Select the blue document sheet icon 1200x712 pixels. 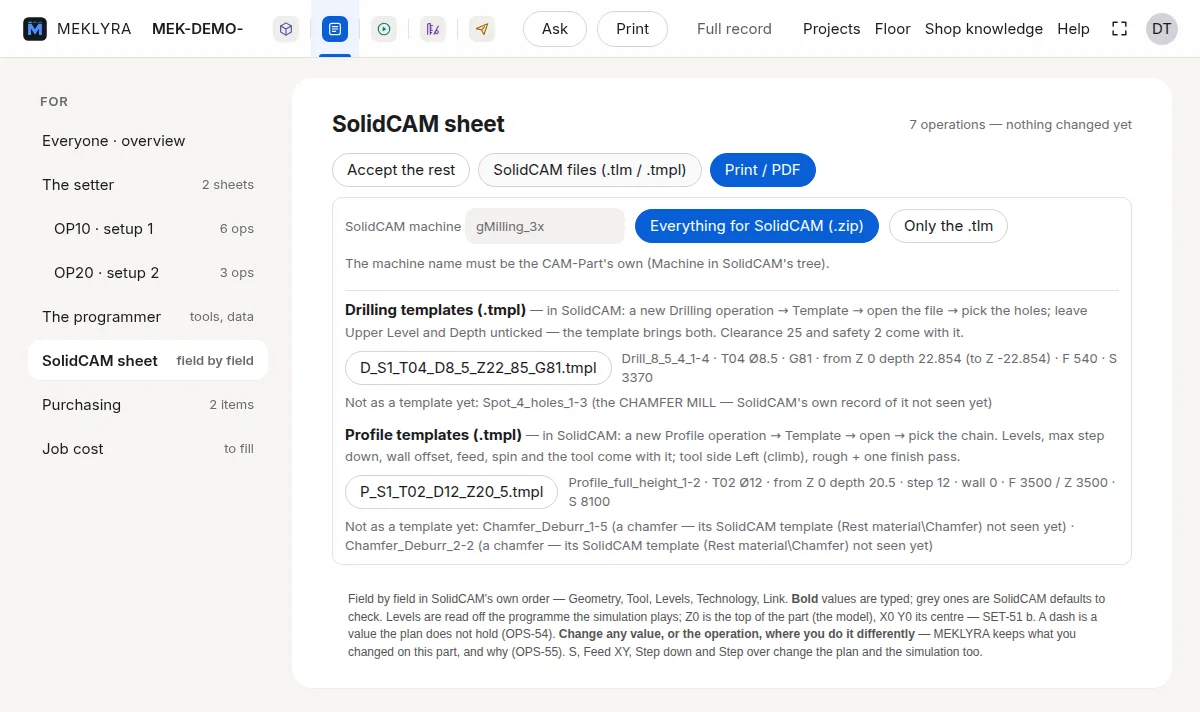(x=335, y=29)
